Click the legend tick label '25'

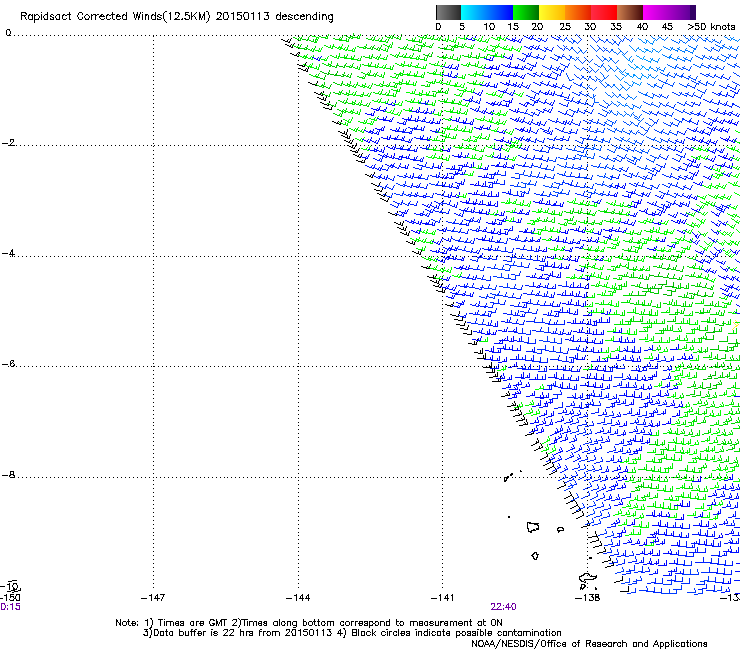point(565,27)
